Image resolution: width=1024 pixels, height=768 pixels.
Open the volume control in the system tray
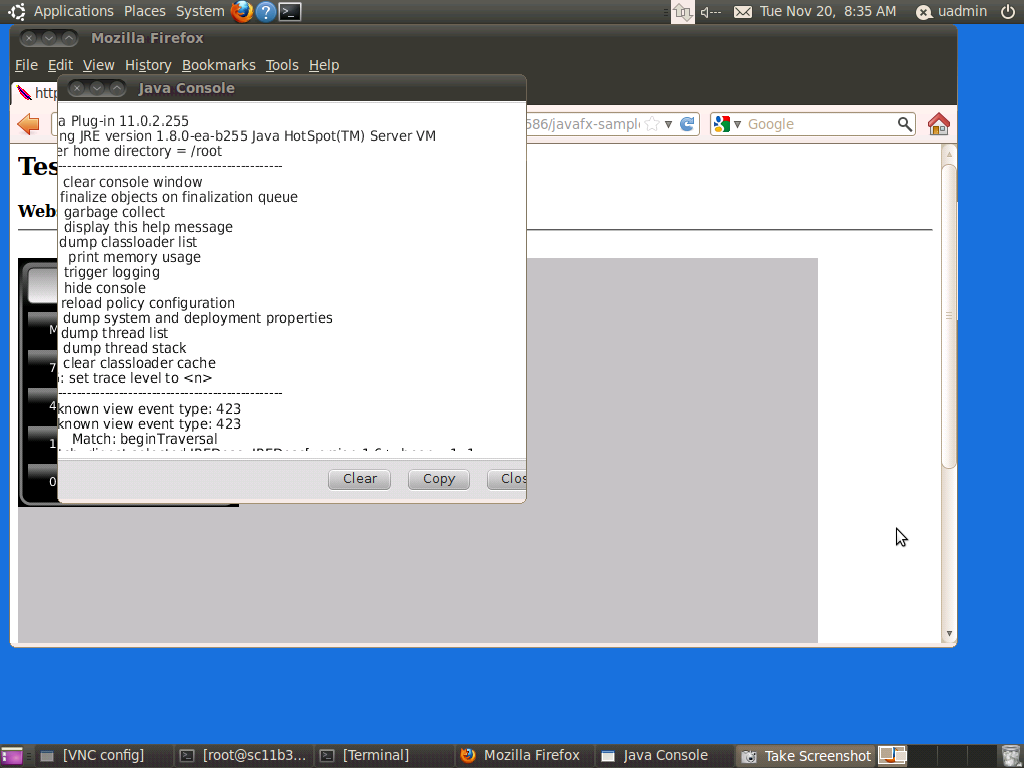click(711, 11)
